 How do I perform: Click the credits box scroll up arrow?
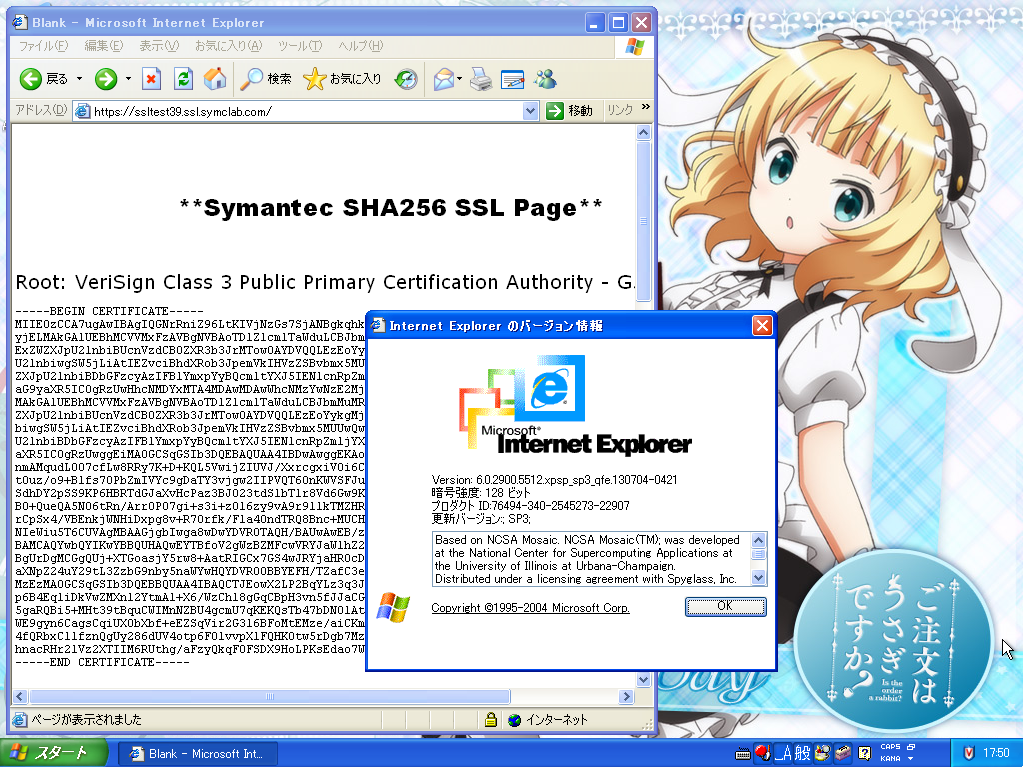point(758,540)
